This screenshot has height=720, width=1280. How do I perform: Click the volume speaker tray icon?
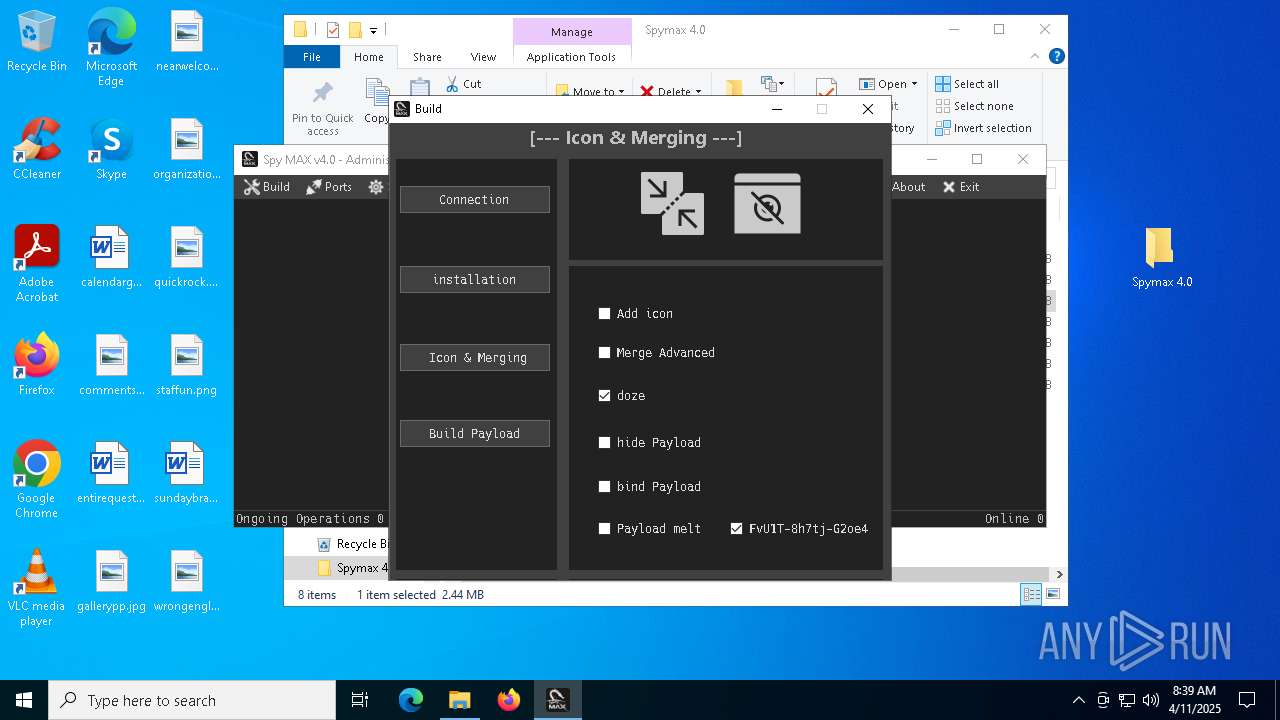point(1151,700)
